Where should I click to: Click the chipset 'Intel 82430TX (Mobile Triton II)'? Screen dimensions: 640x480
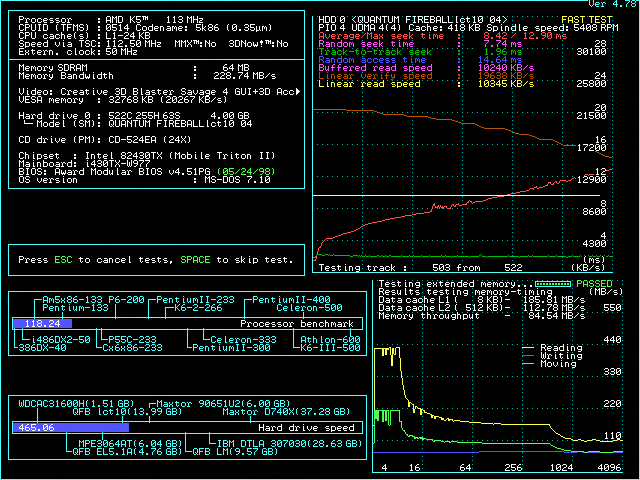coord(180,156)
